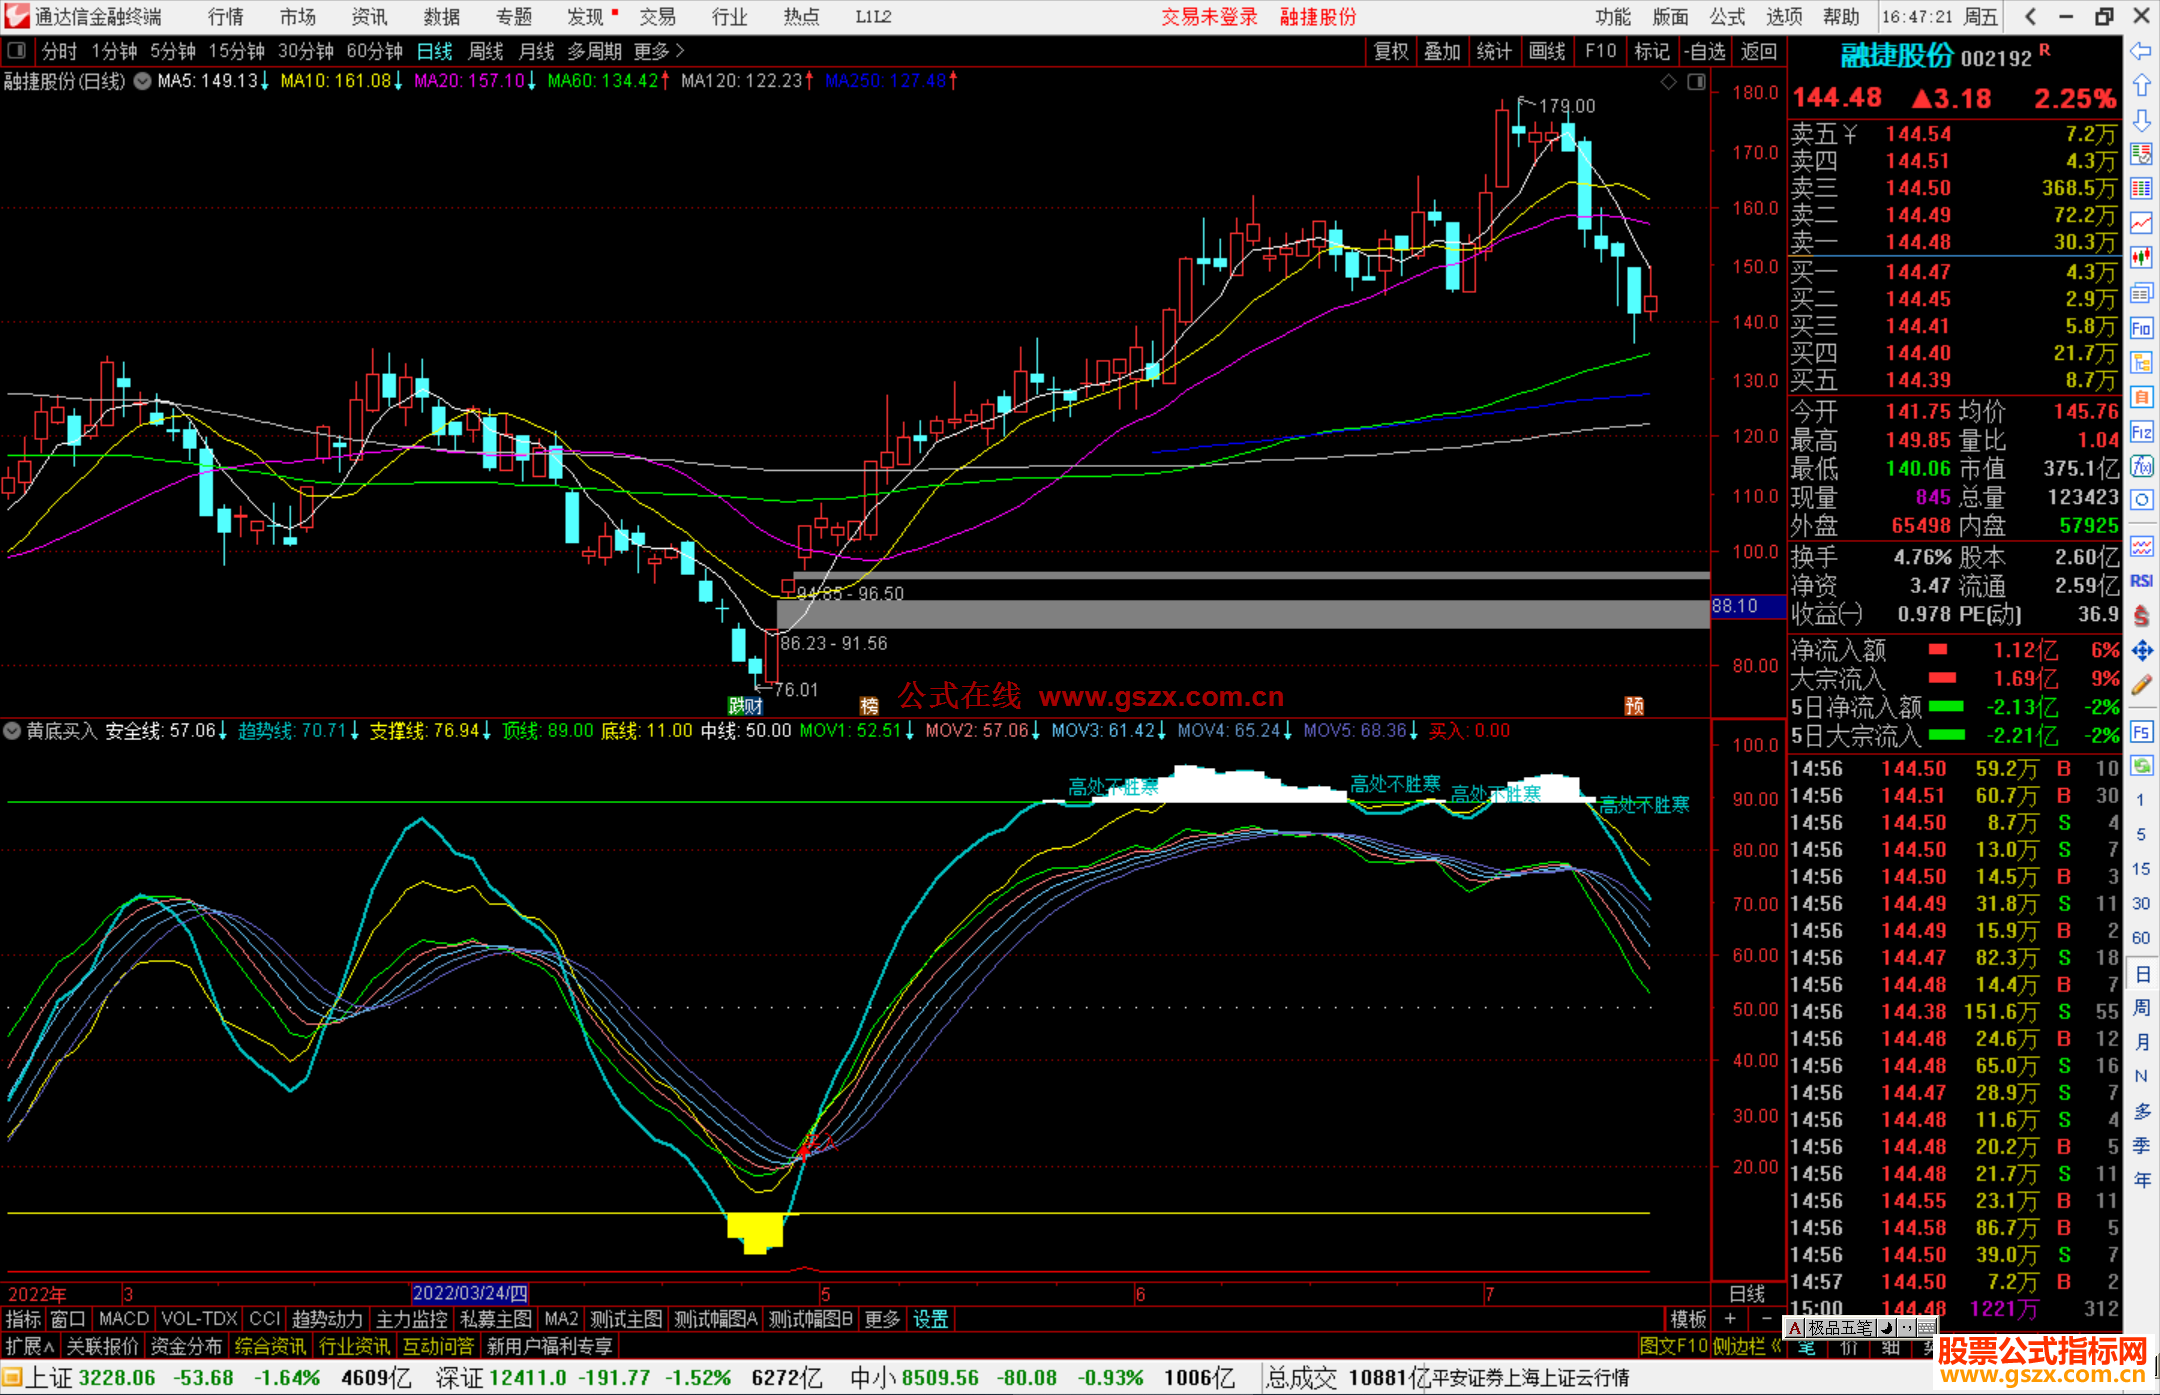This screenshot has height=1395, width=2160.
Task: Click the panel layout icon left of 分时
Action: [17, 50]
